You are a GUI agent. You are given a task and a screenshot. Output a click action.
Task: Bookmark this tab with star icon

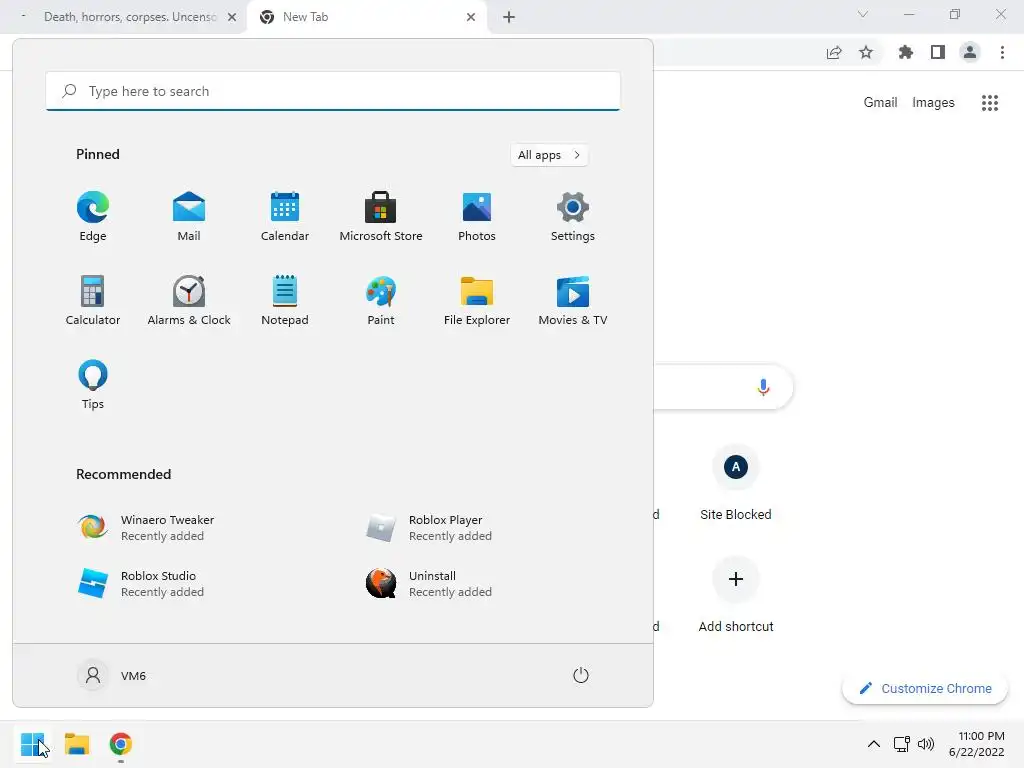pyautogui.click(x=866, y=52)
